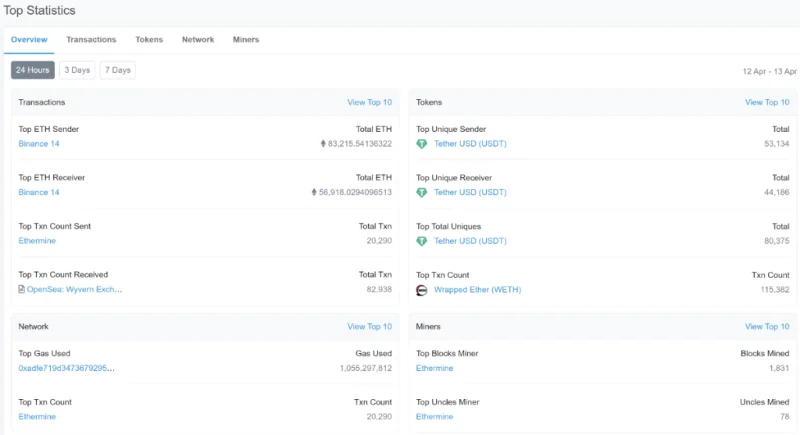Switch to the Network tab

pos(198,40)
